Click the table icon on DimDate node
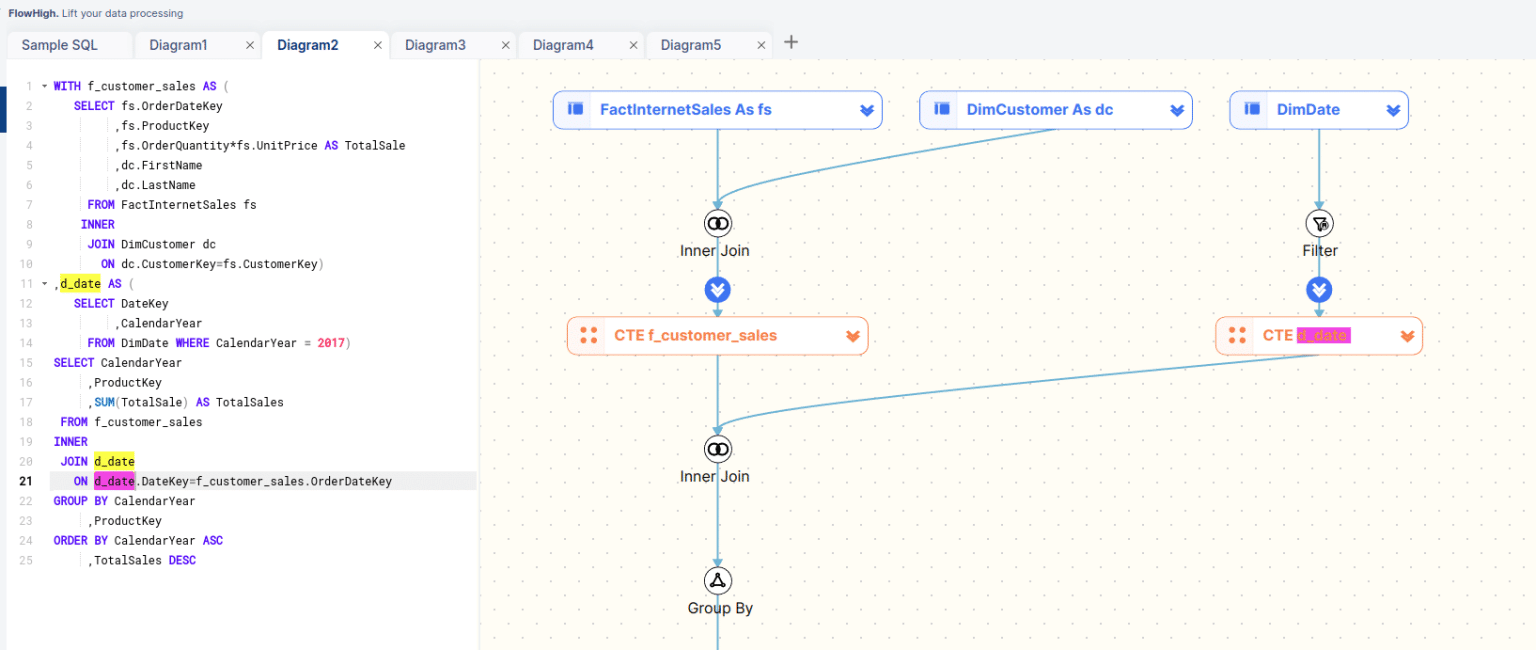 click(x=1252, y=109)
